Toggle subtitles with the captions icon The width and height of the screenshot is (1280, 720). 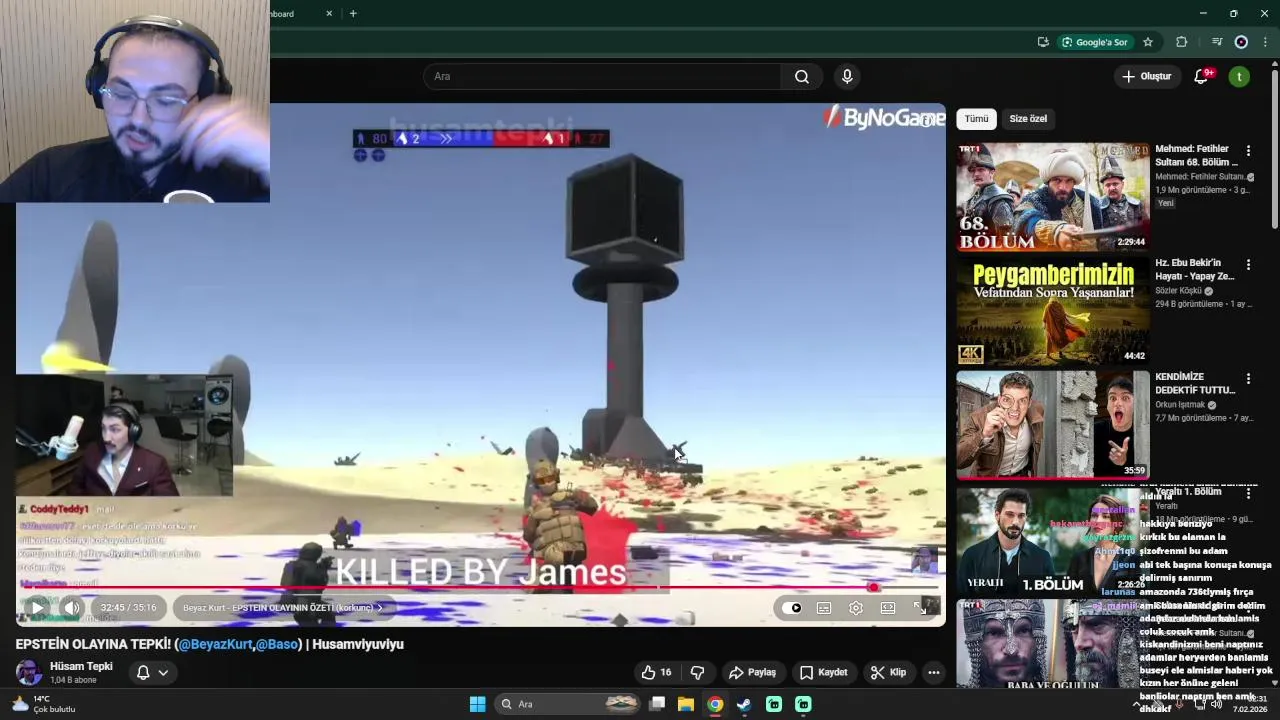824,608
